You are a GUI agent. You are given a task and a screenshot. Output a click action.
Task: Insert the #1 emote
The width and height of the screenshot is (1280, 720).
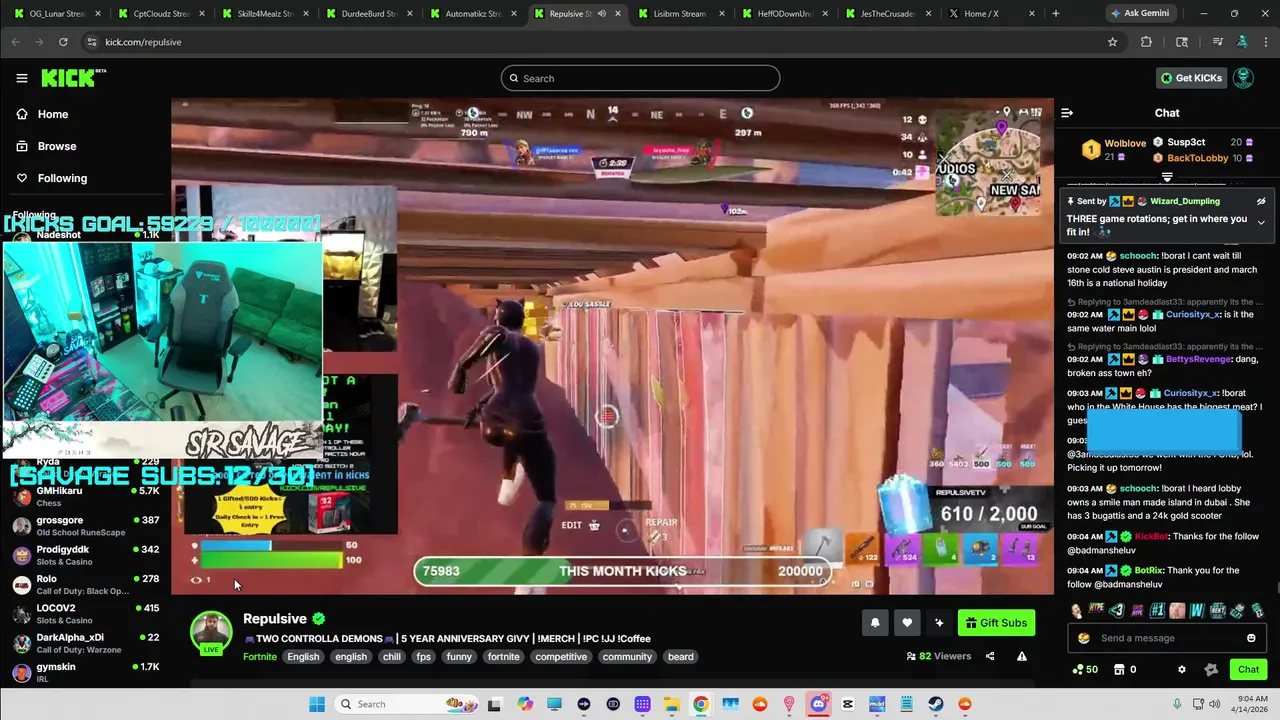[x=1157, y=610]
